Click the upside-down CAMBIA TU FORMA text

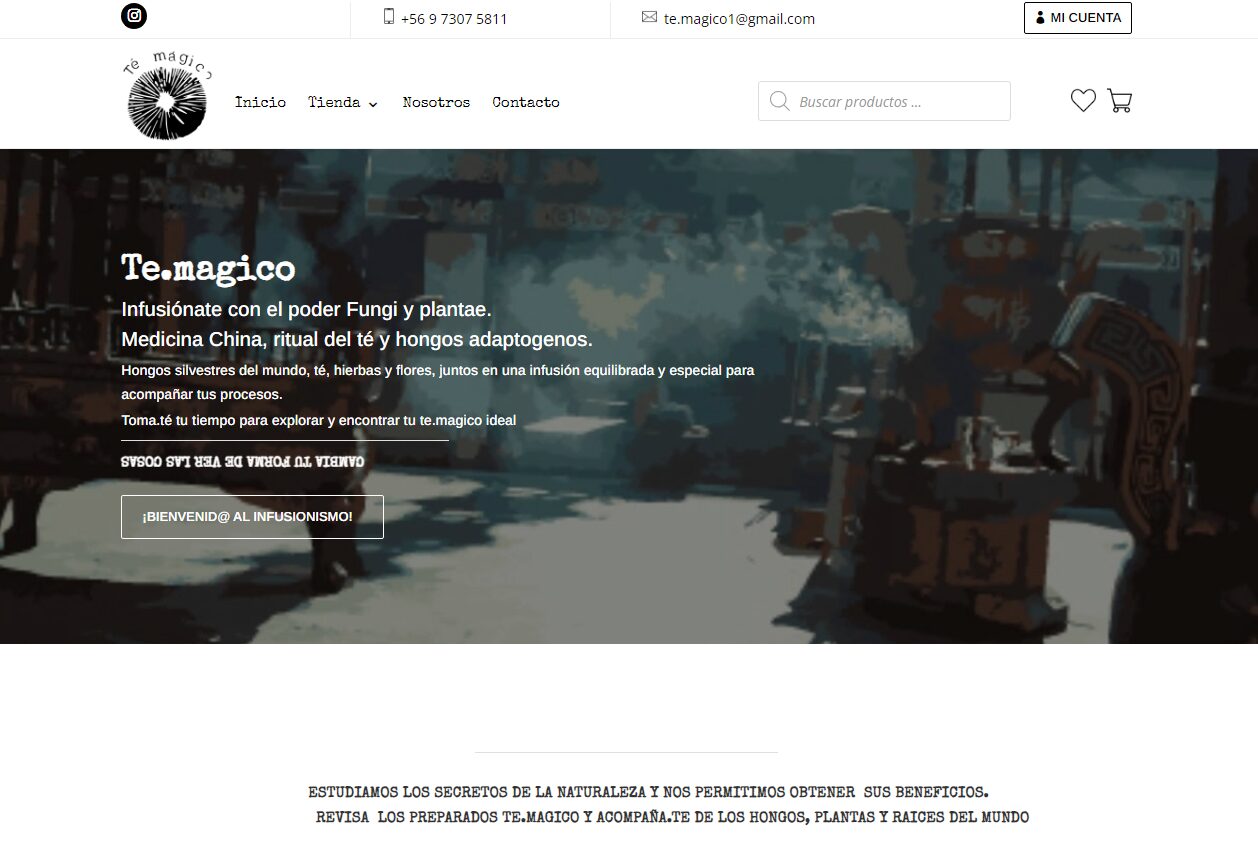click(x=242, y=462)
